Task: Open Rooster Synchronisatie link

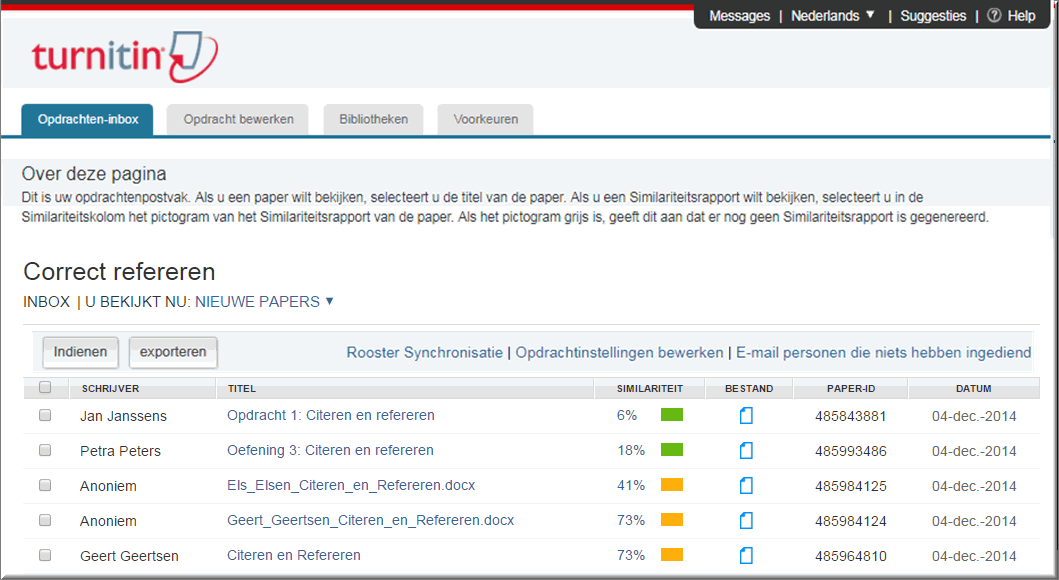Action: 425,352
